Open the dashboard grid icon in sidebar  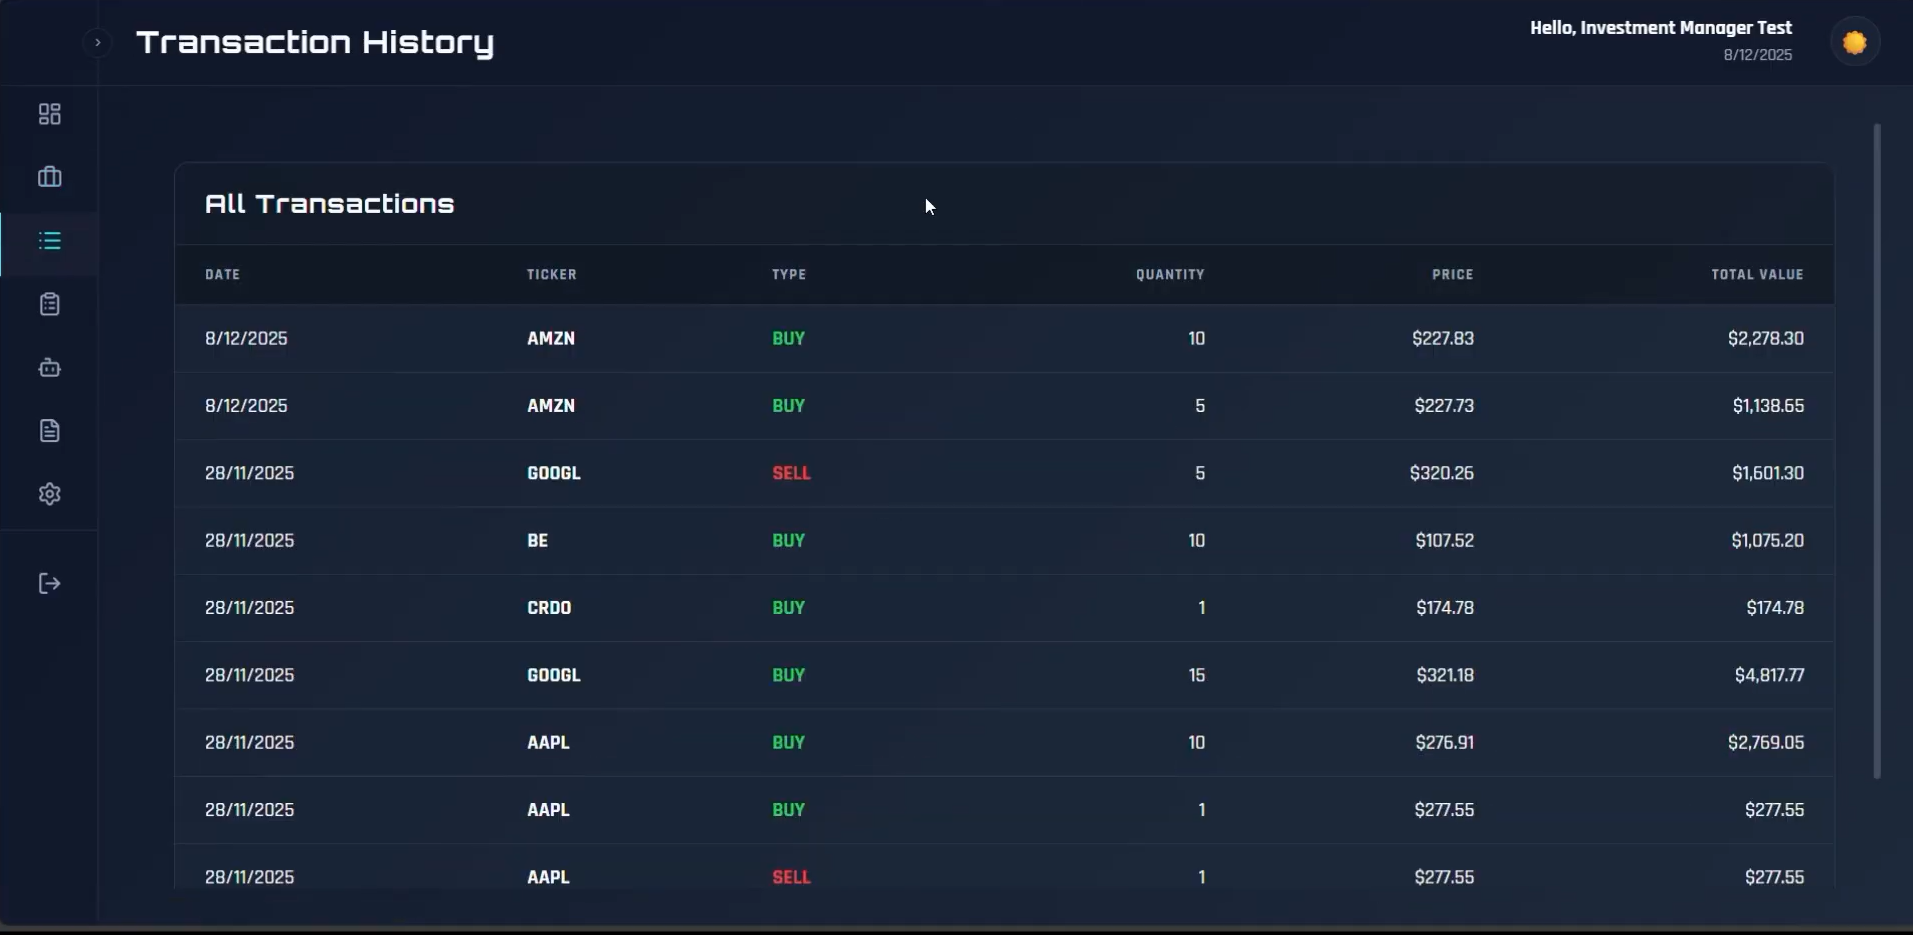[x=49, y=114]
